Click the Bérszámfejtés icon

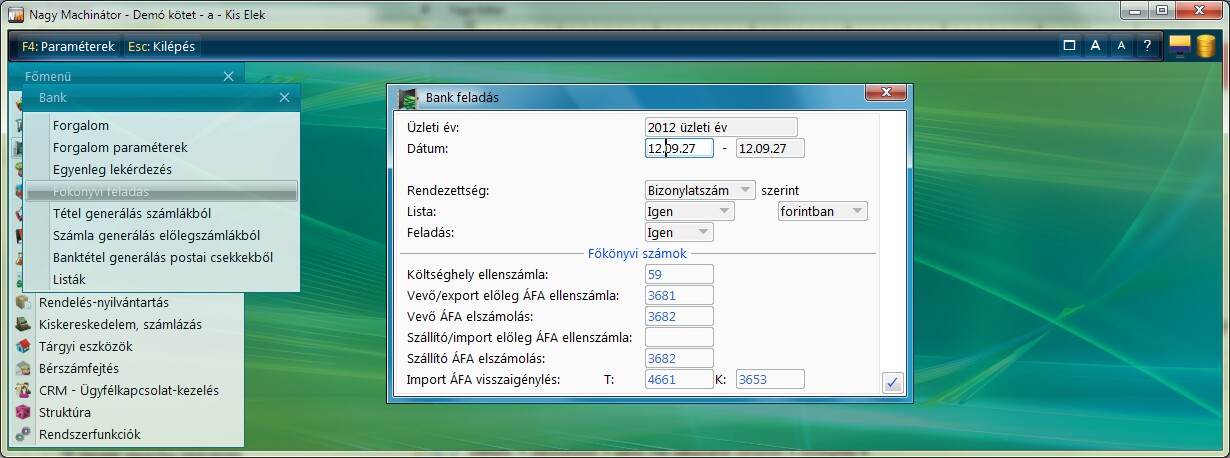coord(24,368)
